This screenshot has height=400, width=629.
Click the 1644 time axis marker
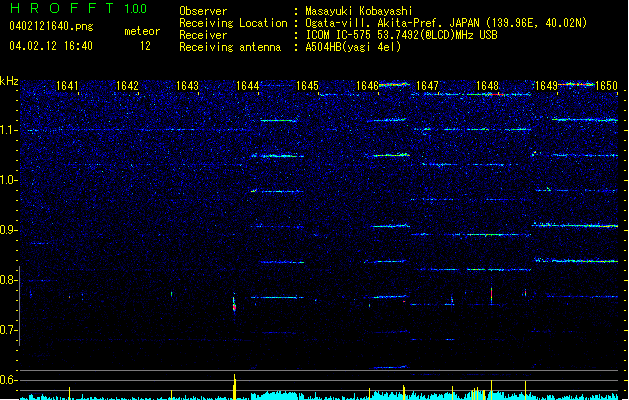(248, 86)
